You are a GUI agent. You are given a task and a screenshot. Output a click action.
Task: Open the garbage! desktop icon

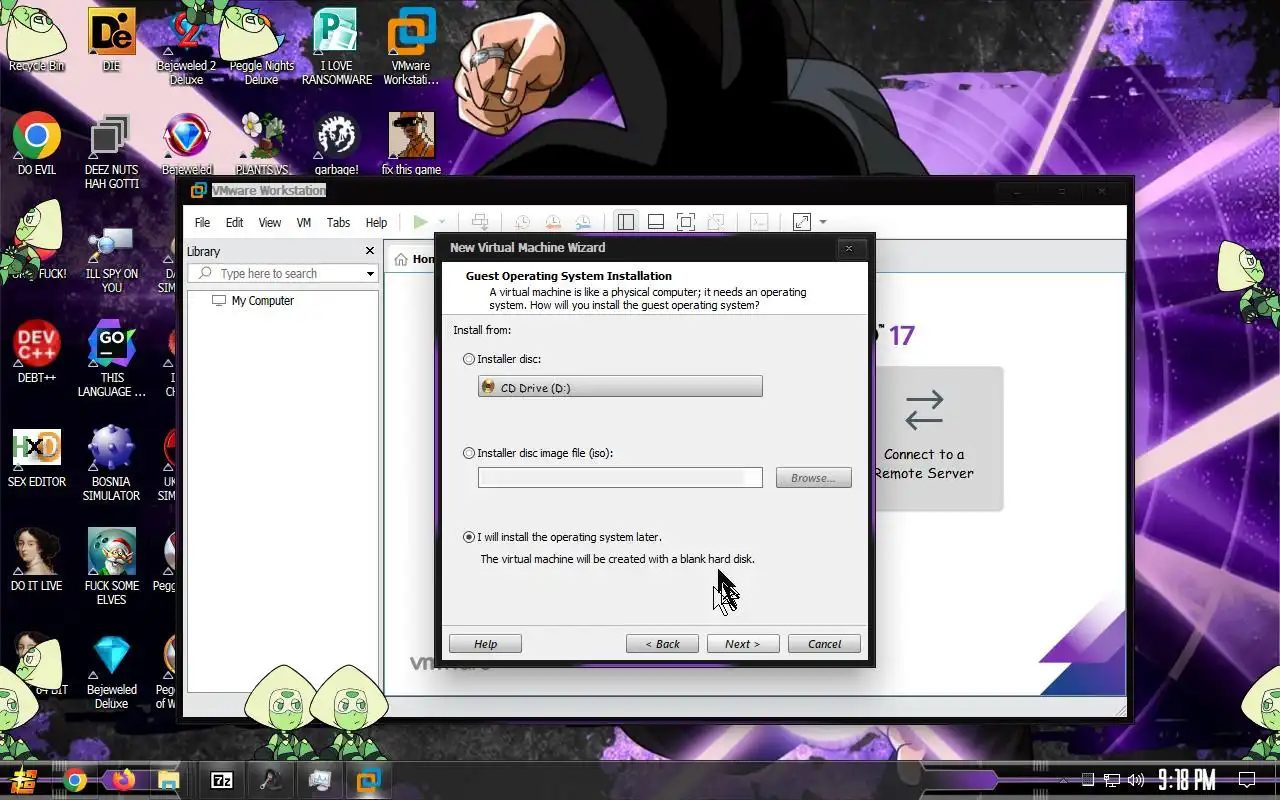[337, 144]
